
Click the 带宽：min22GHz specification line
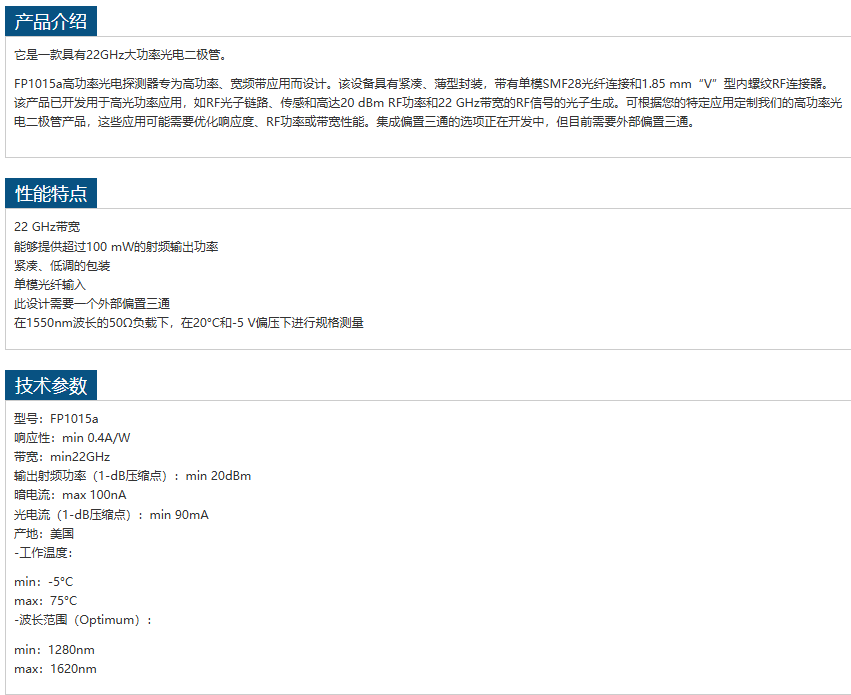(x=62, y=456)
